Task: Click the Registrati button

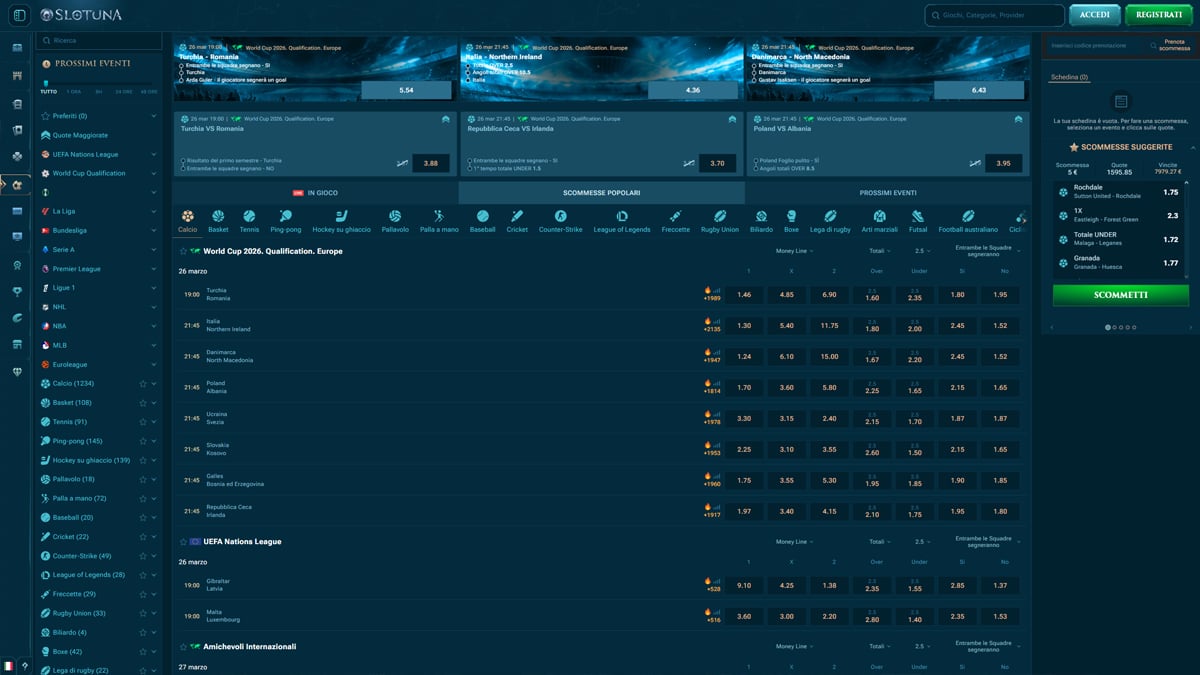Action: pyautogui.click(x=1159, y=15)
